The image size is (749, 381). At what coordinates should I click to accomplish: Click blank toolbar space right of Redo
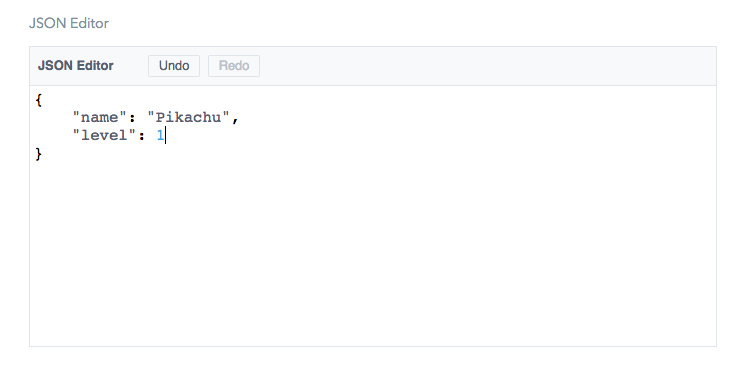click(x=487, y=66)
